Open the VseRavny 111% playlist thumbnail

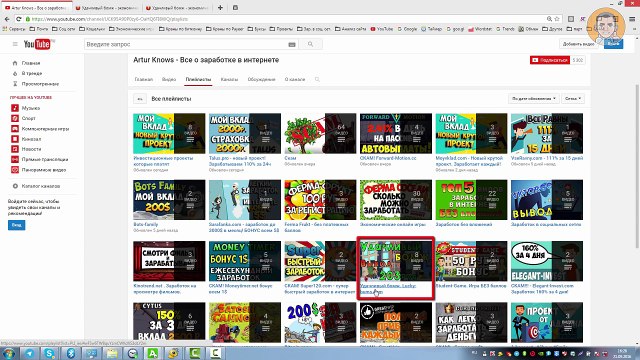[x=547, y=133]
